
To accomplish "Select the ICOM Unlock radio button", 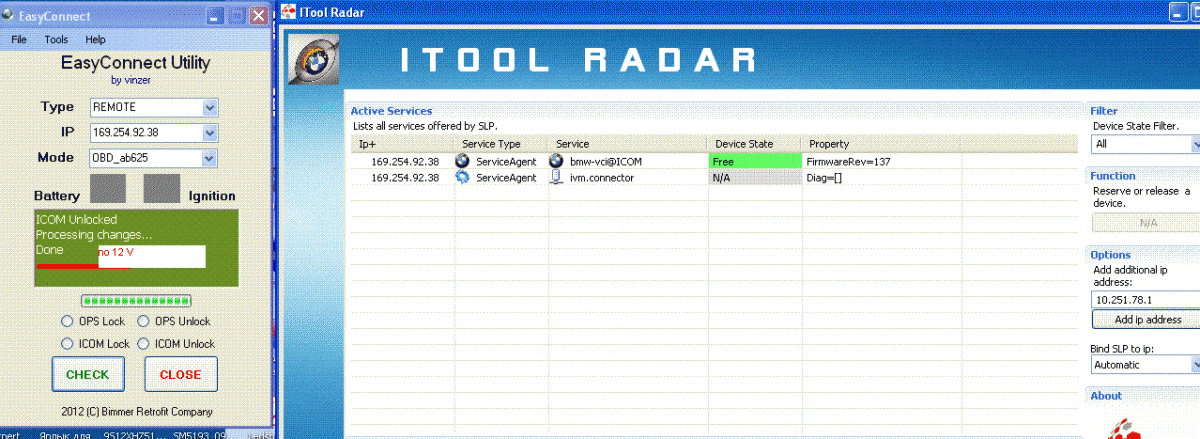I will point(143,343).
